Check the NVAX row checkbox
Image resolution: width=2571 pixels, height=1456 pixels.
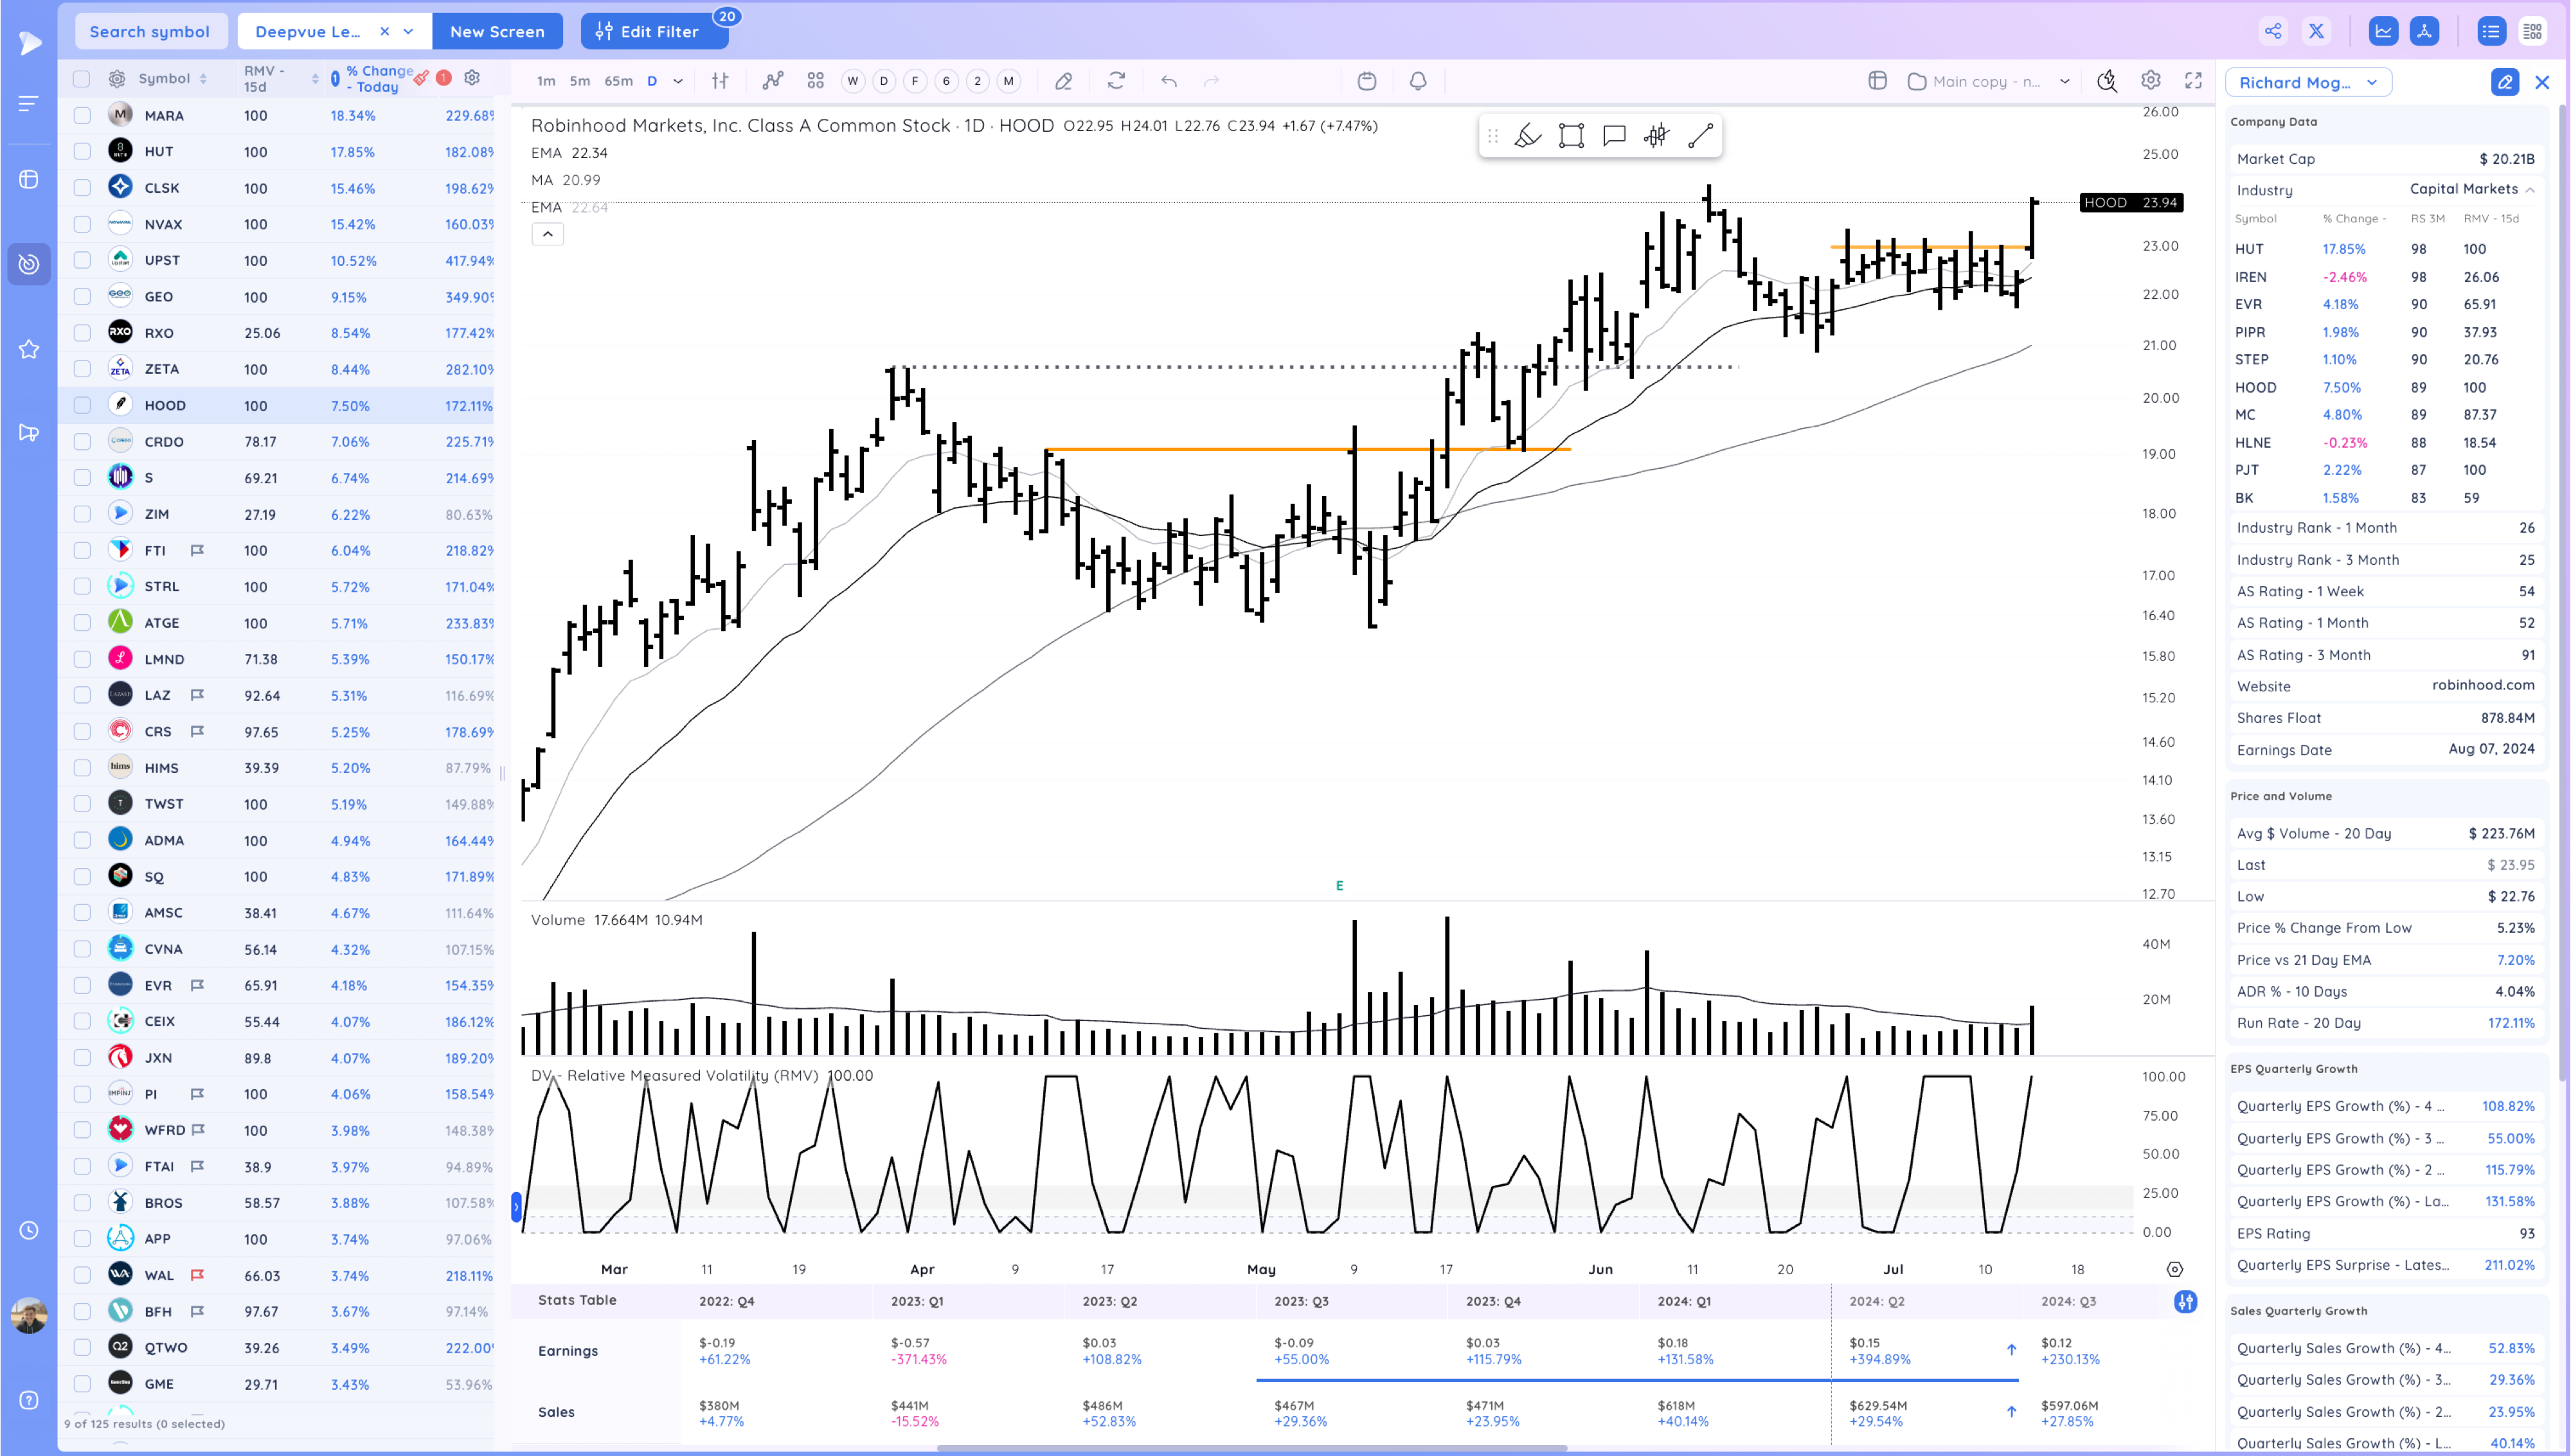coord(82,224)
